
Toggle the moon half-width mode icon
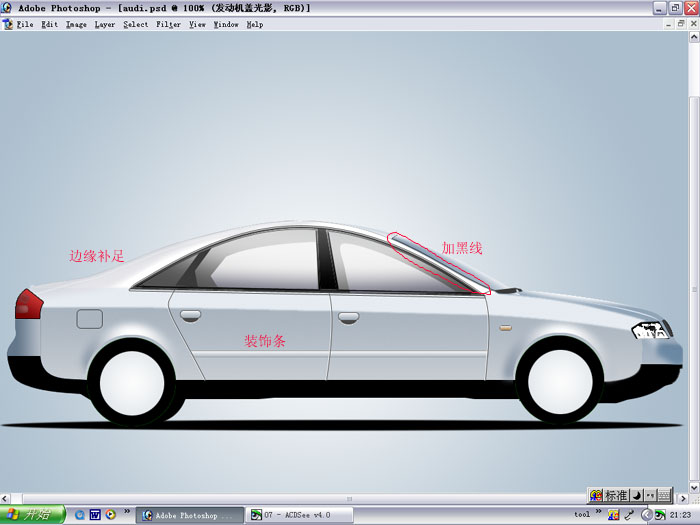pos(636,495)
